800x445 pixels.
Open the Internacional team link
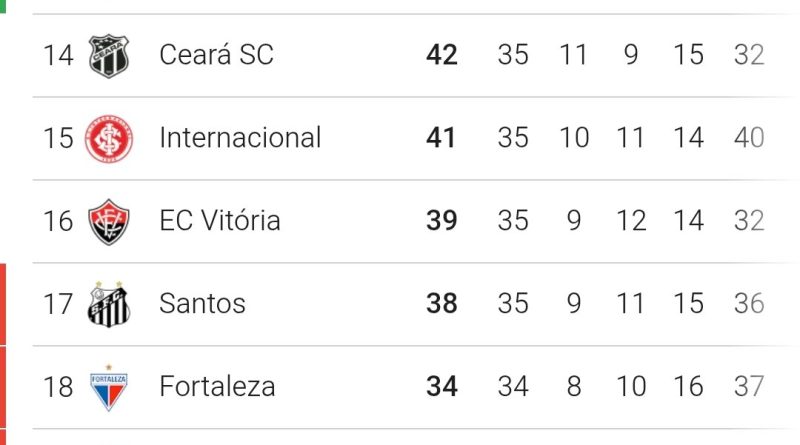point(240,138)
